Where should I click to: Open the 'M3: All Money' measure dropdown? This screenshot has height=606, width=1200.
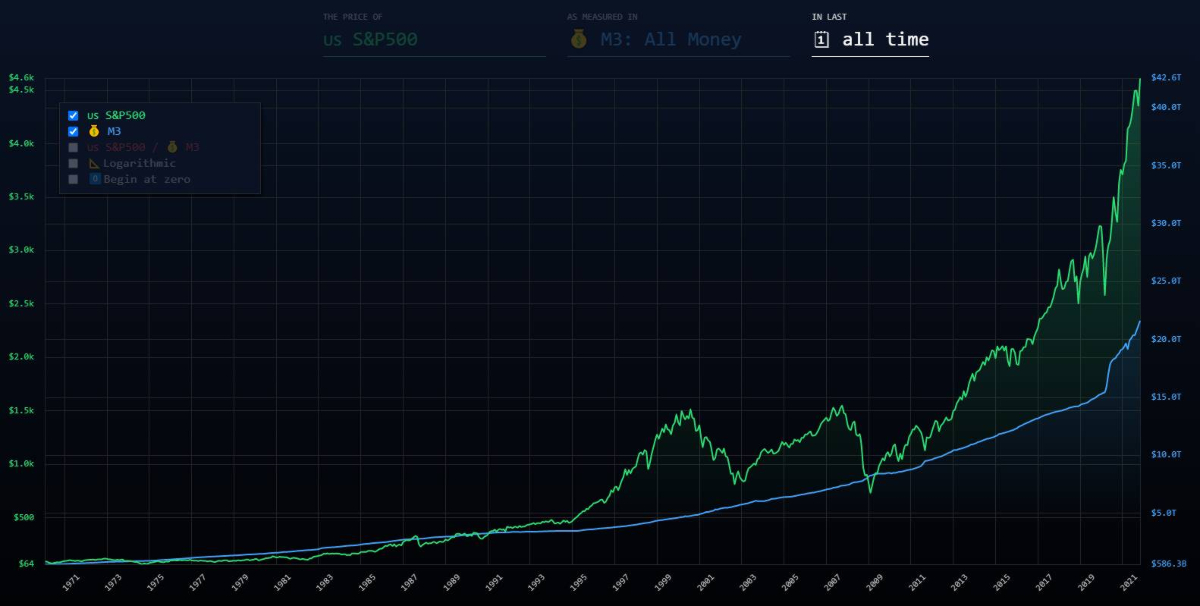point(677,40)
